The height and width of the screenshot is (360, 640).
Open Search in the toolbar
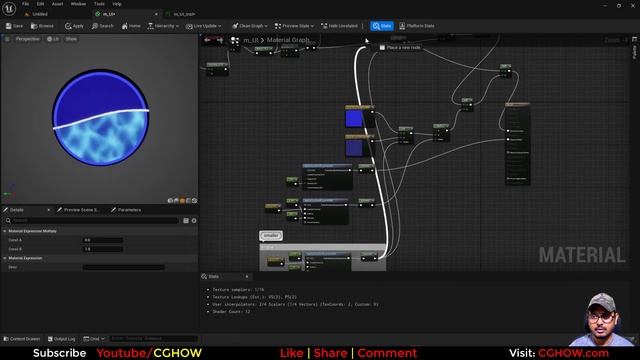[x=102, y=26]
